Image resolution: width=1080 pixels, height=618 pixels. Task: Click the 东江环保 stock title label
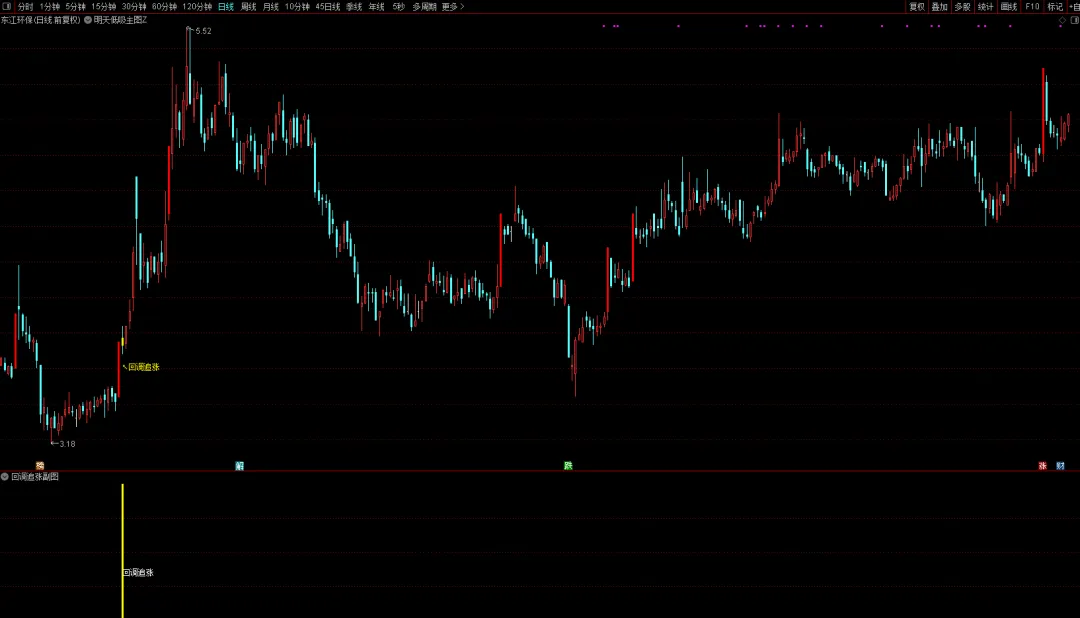point(41,20)
